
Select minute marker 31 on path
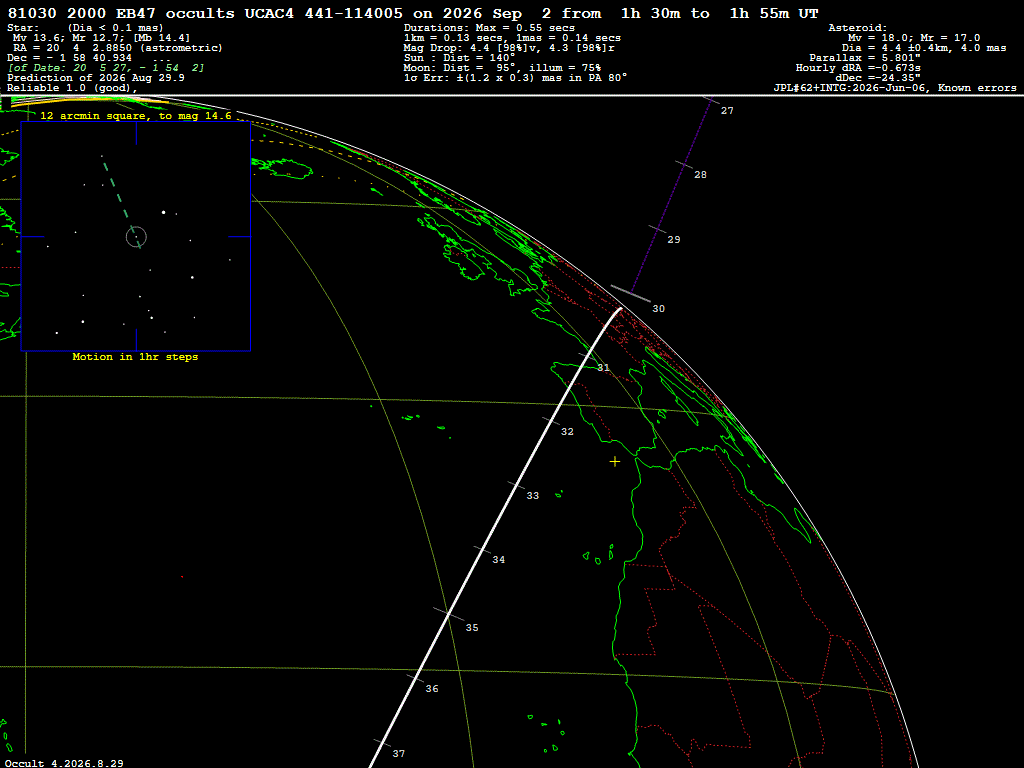603,368
